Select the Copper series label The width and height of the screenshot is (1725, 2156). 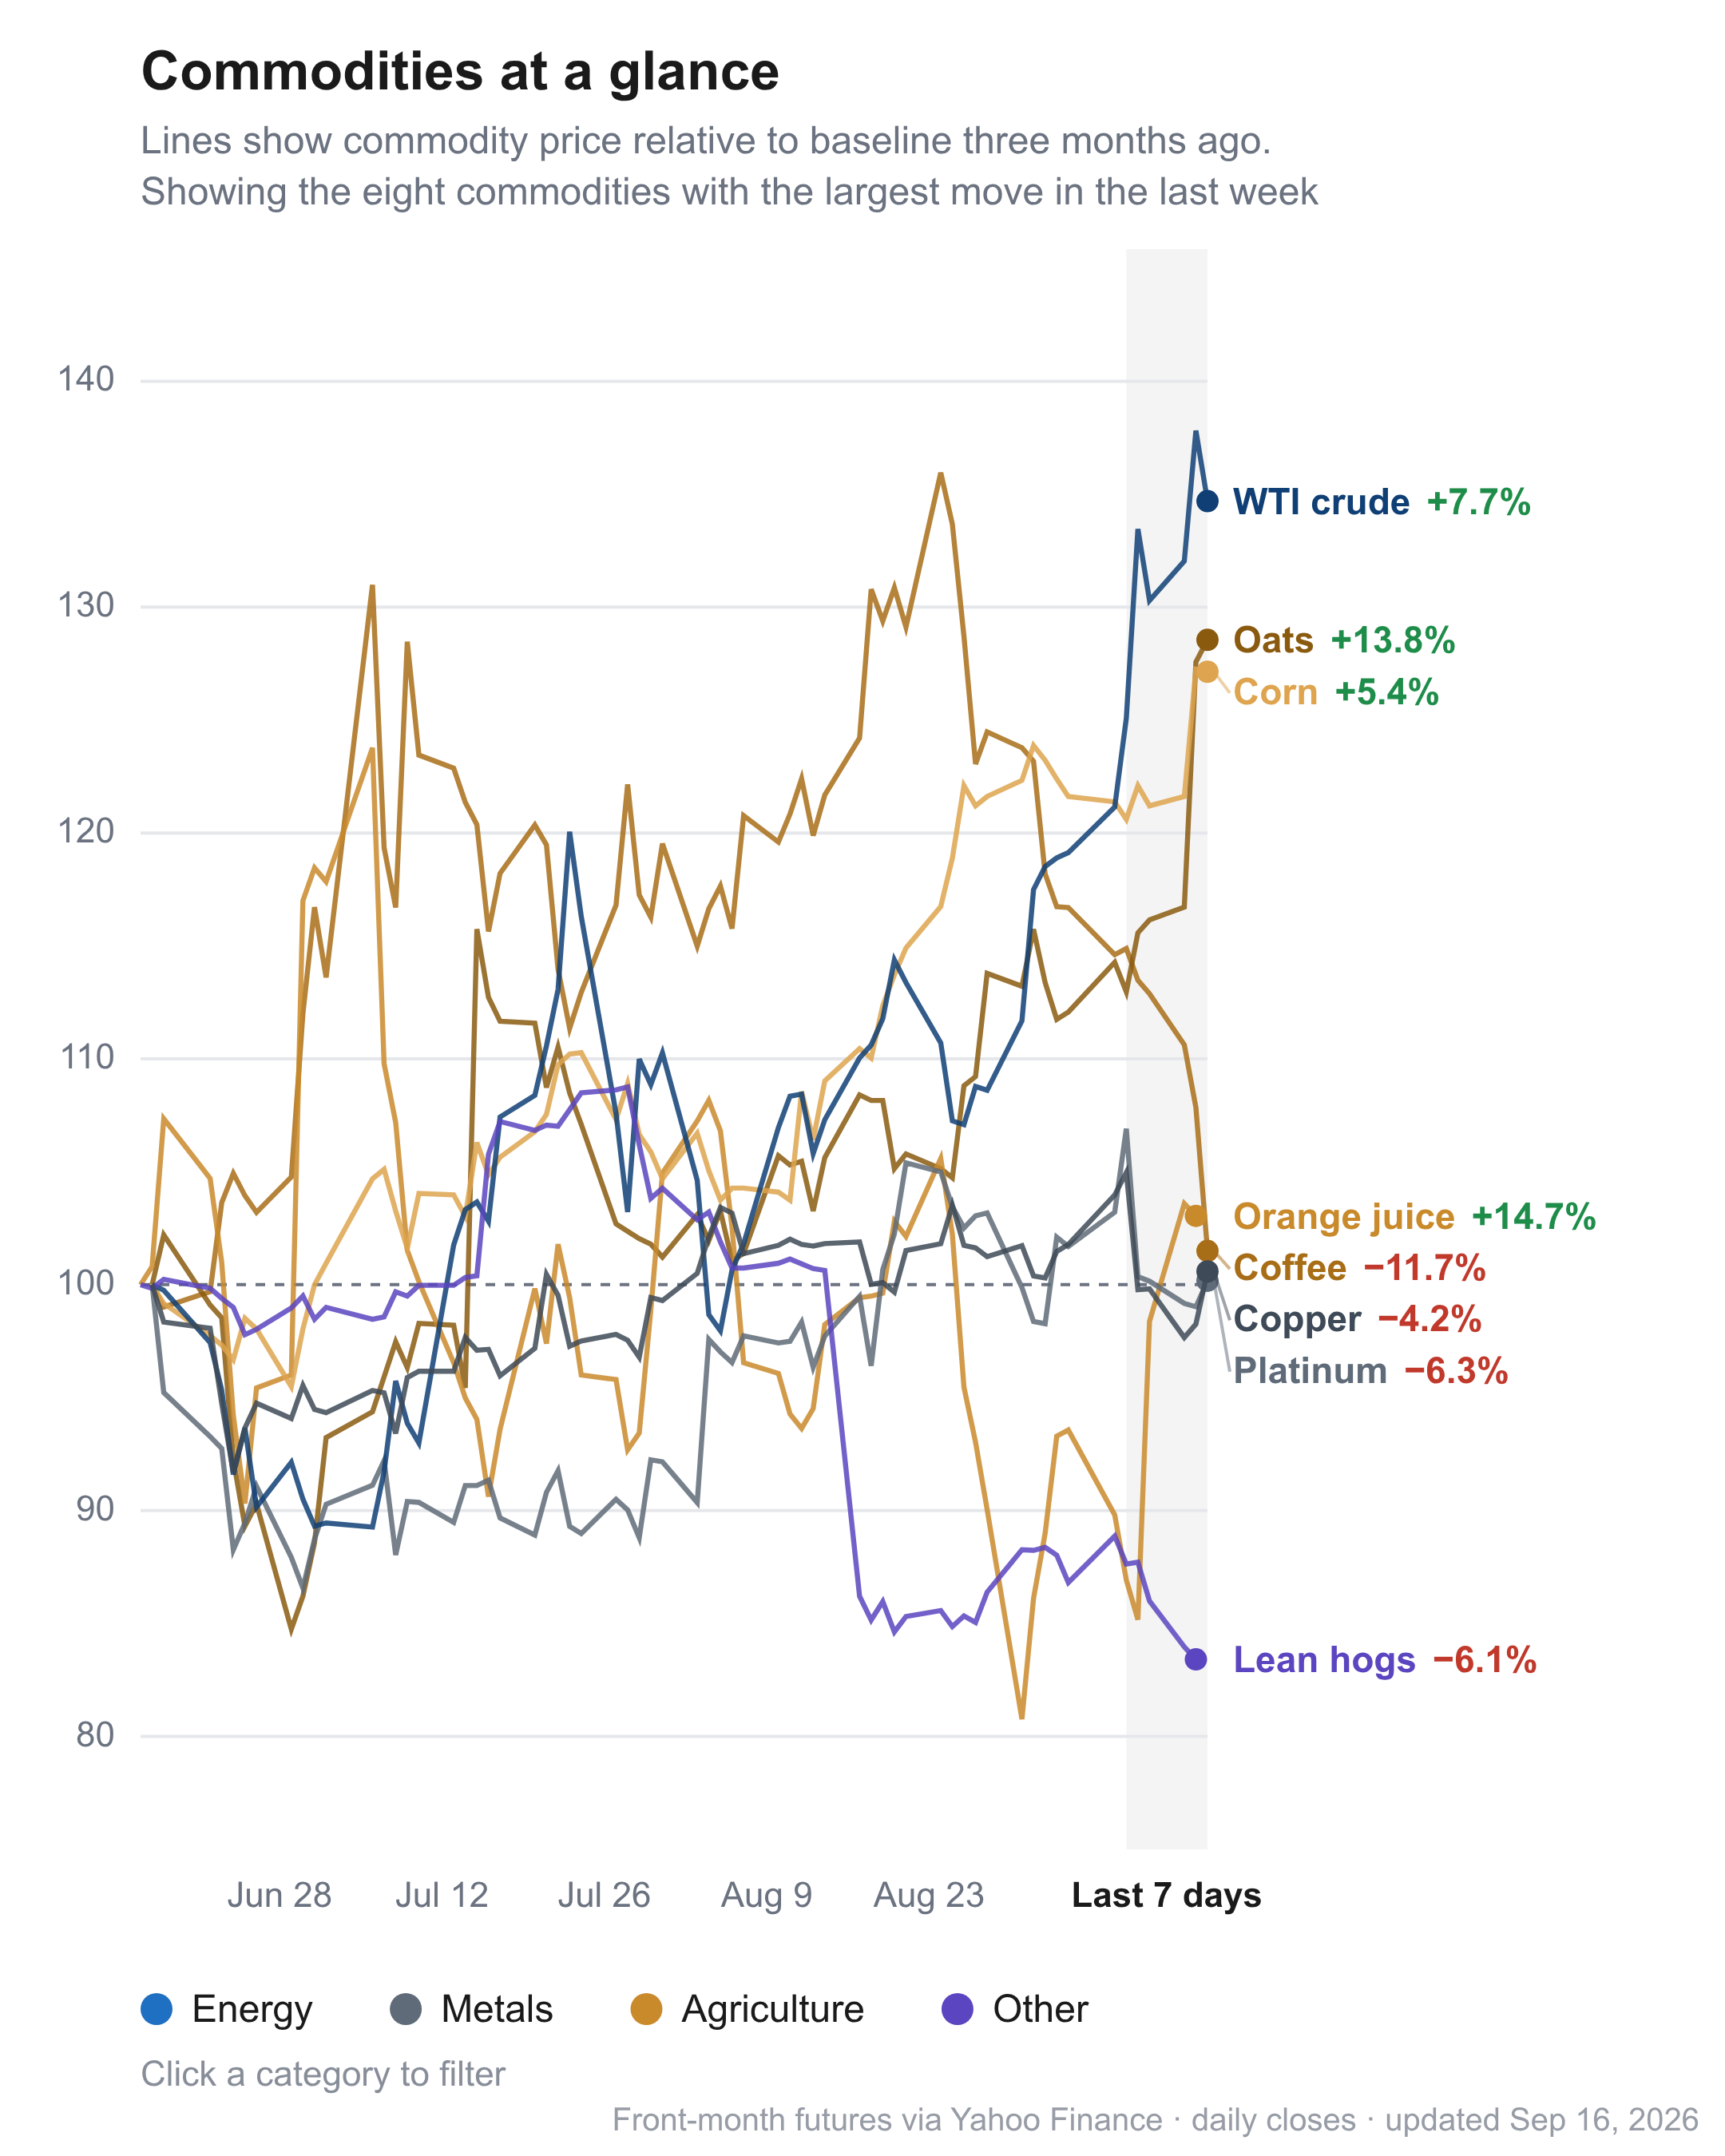point(1297,1319)
